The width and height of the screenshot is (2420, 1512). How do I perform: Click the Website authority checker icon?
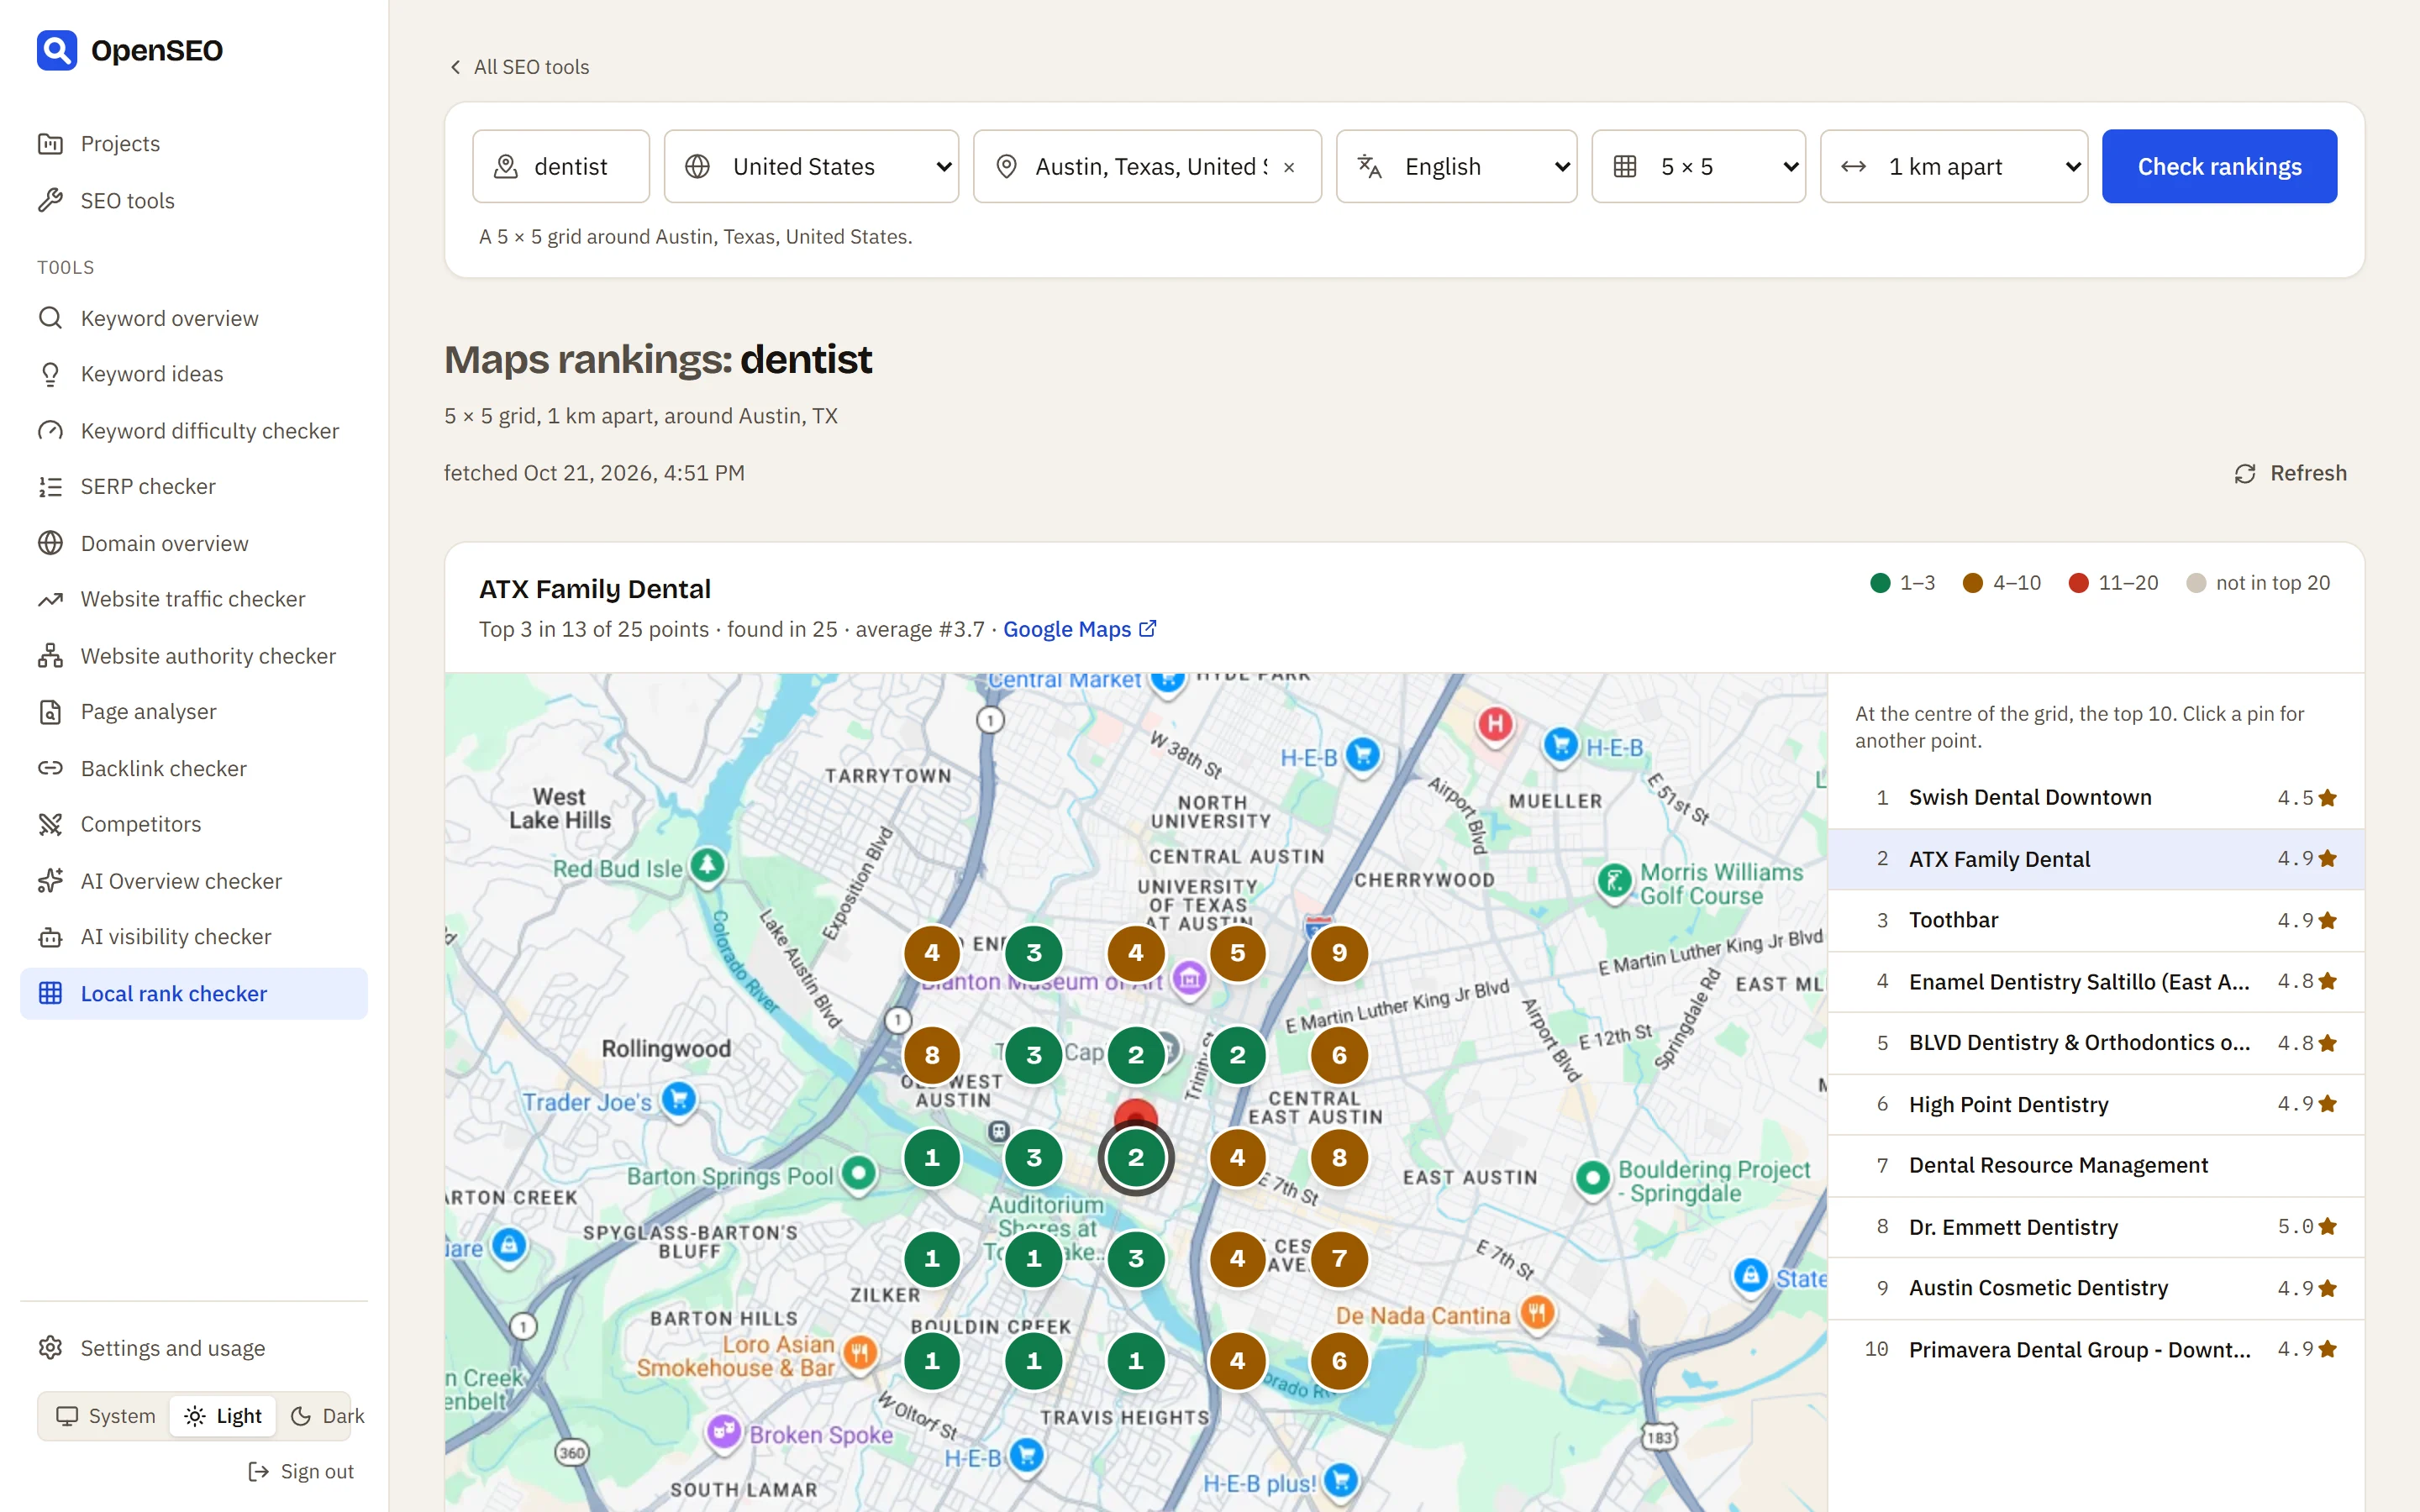pos(50,656)
